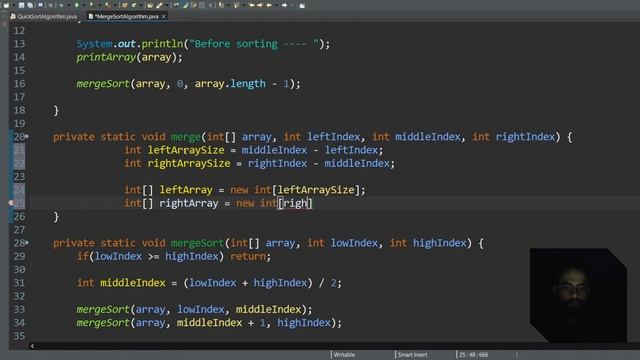Click "middleIndex + 1" on line 34

click(x=221, y=322)
